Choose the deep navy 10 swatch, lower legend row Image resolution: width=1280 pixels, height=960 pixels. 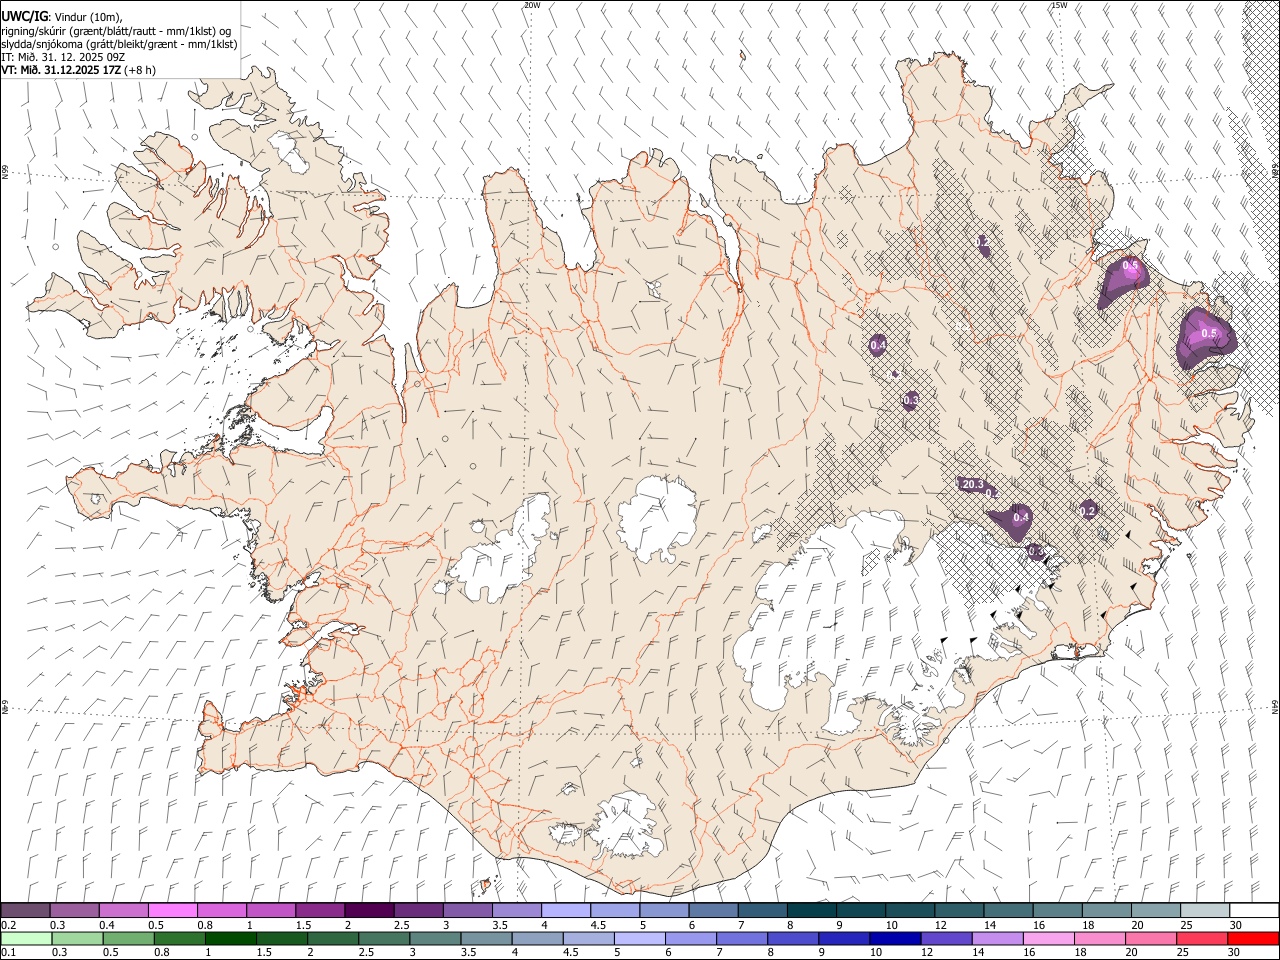tap(895, 938)
